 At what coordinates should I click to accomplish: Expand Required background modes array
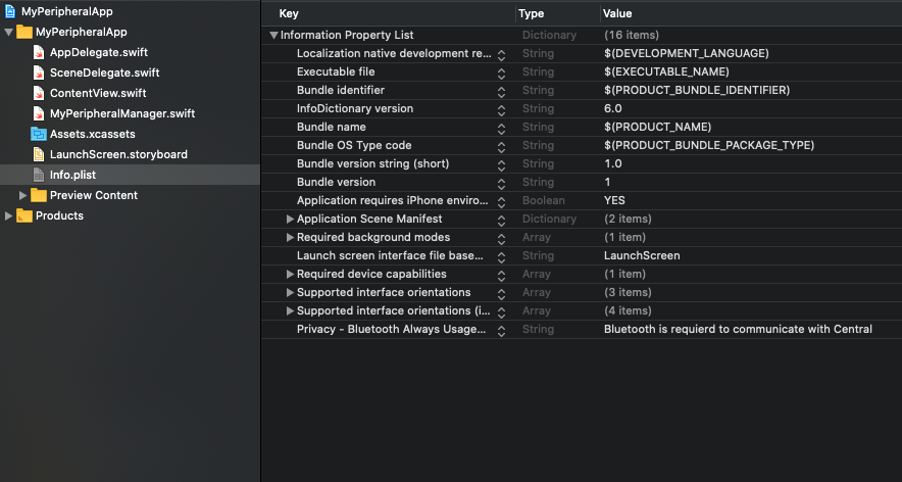click(x=290, y=237)
